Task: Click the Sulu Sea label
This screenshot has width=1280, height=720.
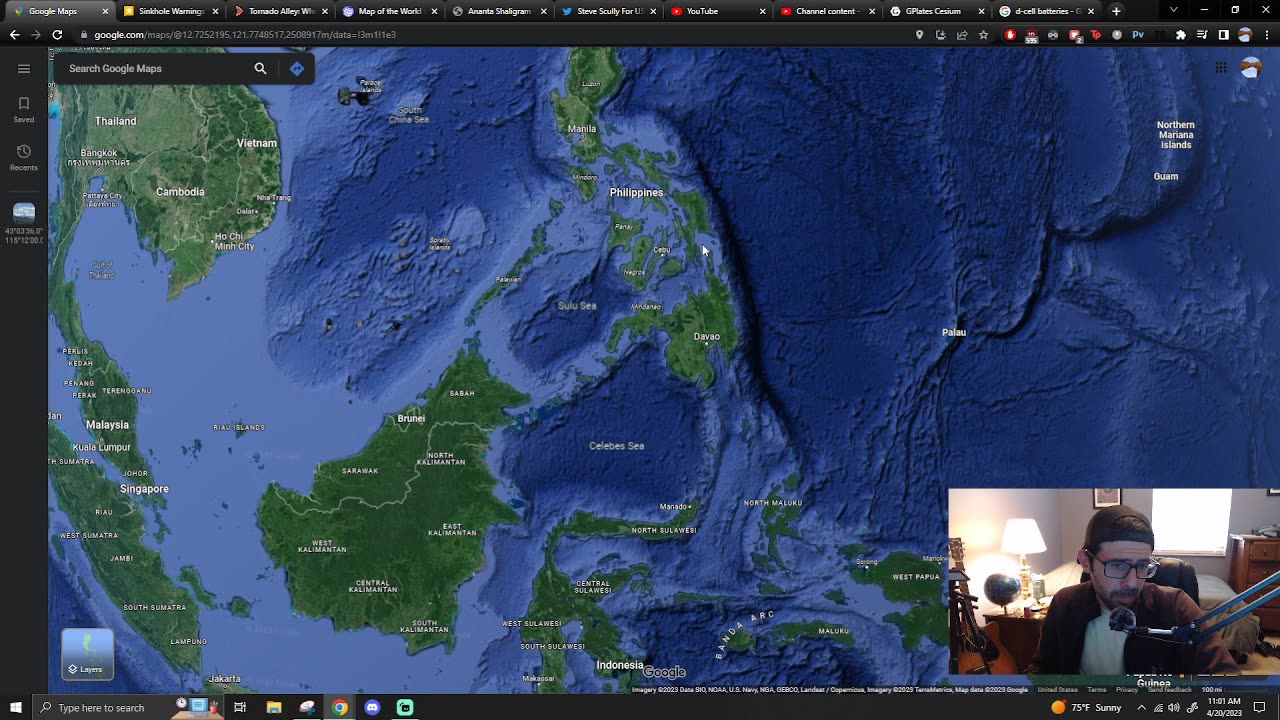Action: coord(577,306)
